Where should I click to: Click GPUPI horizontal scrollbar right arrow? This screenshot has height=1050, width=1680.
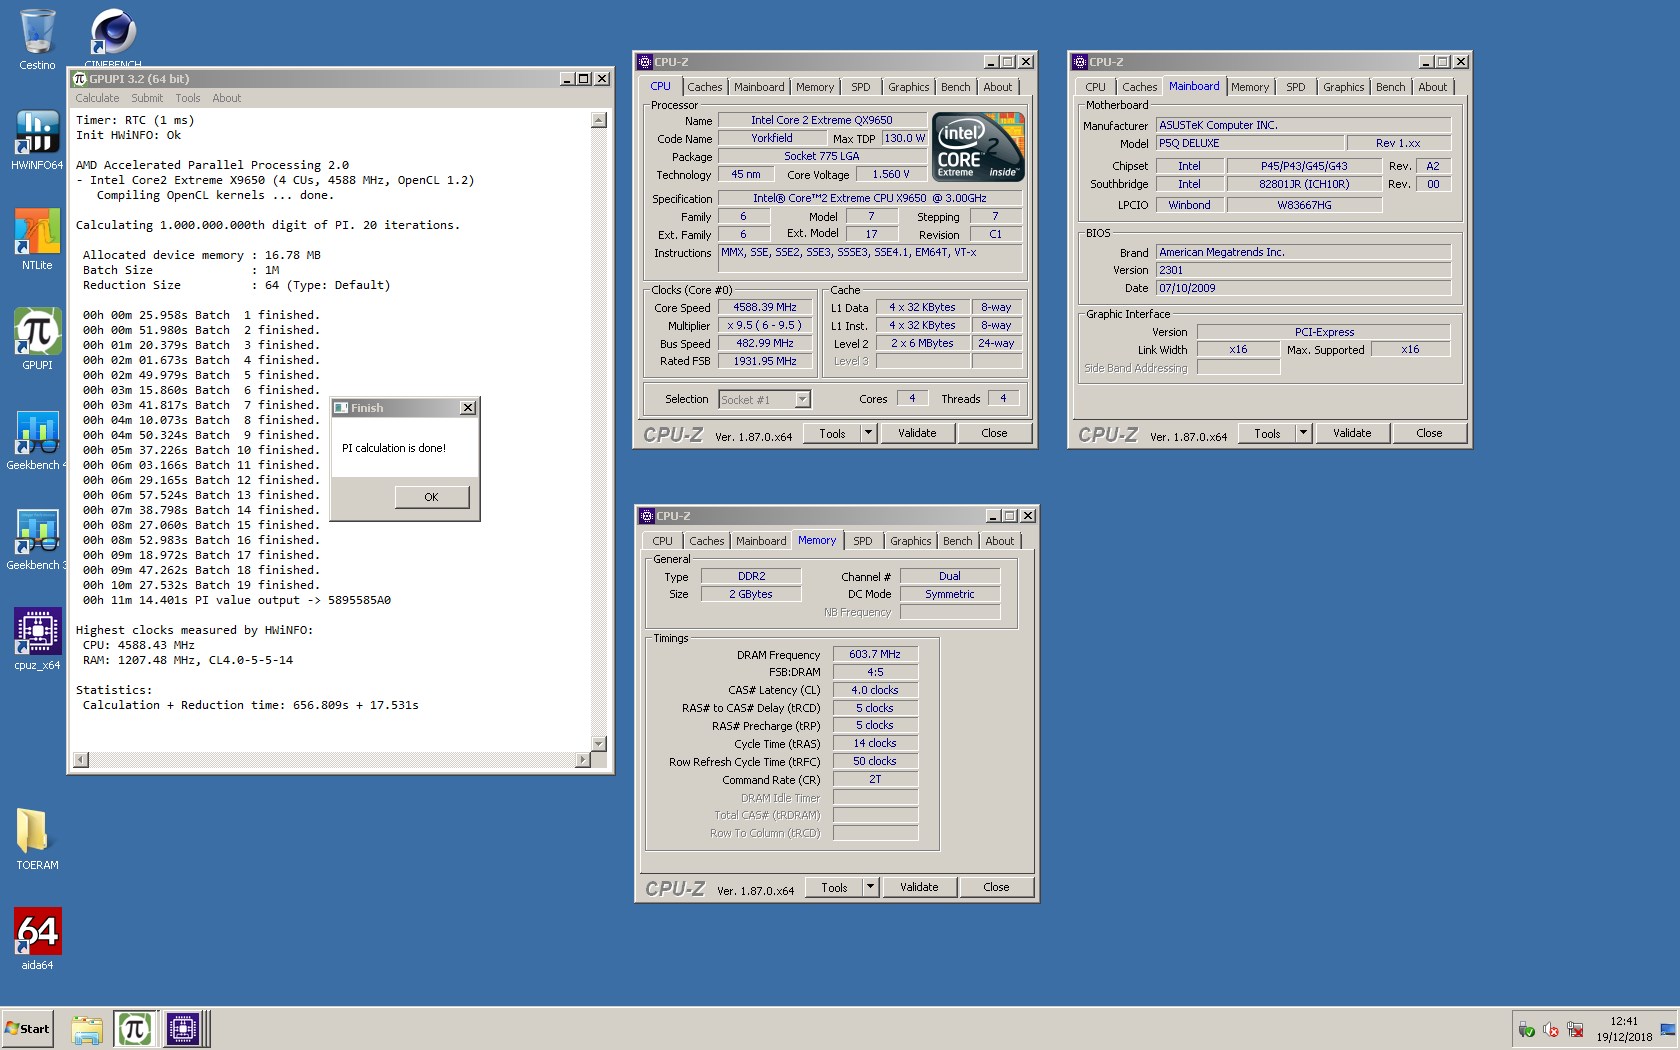click(582, 760)
